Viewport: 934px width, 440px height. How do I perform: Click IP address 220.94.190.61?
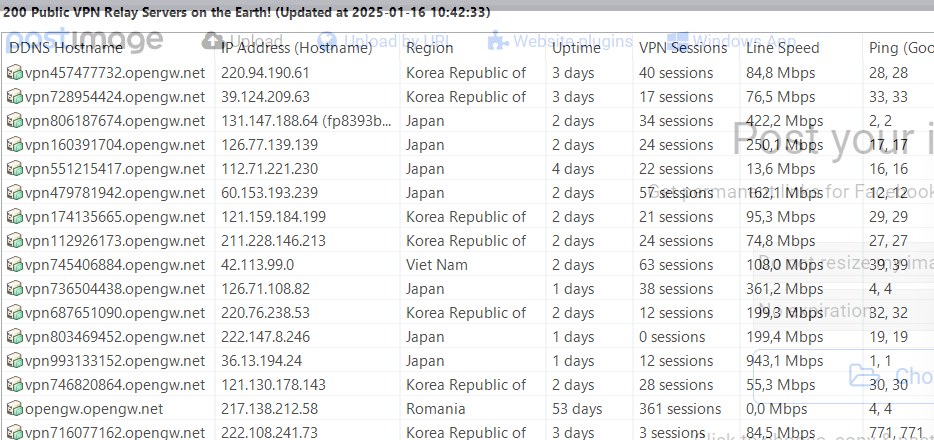pyautogui.click(x=265, y=73)
